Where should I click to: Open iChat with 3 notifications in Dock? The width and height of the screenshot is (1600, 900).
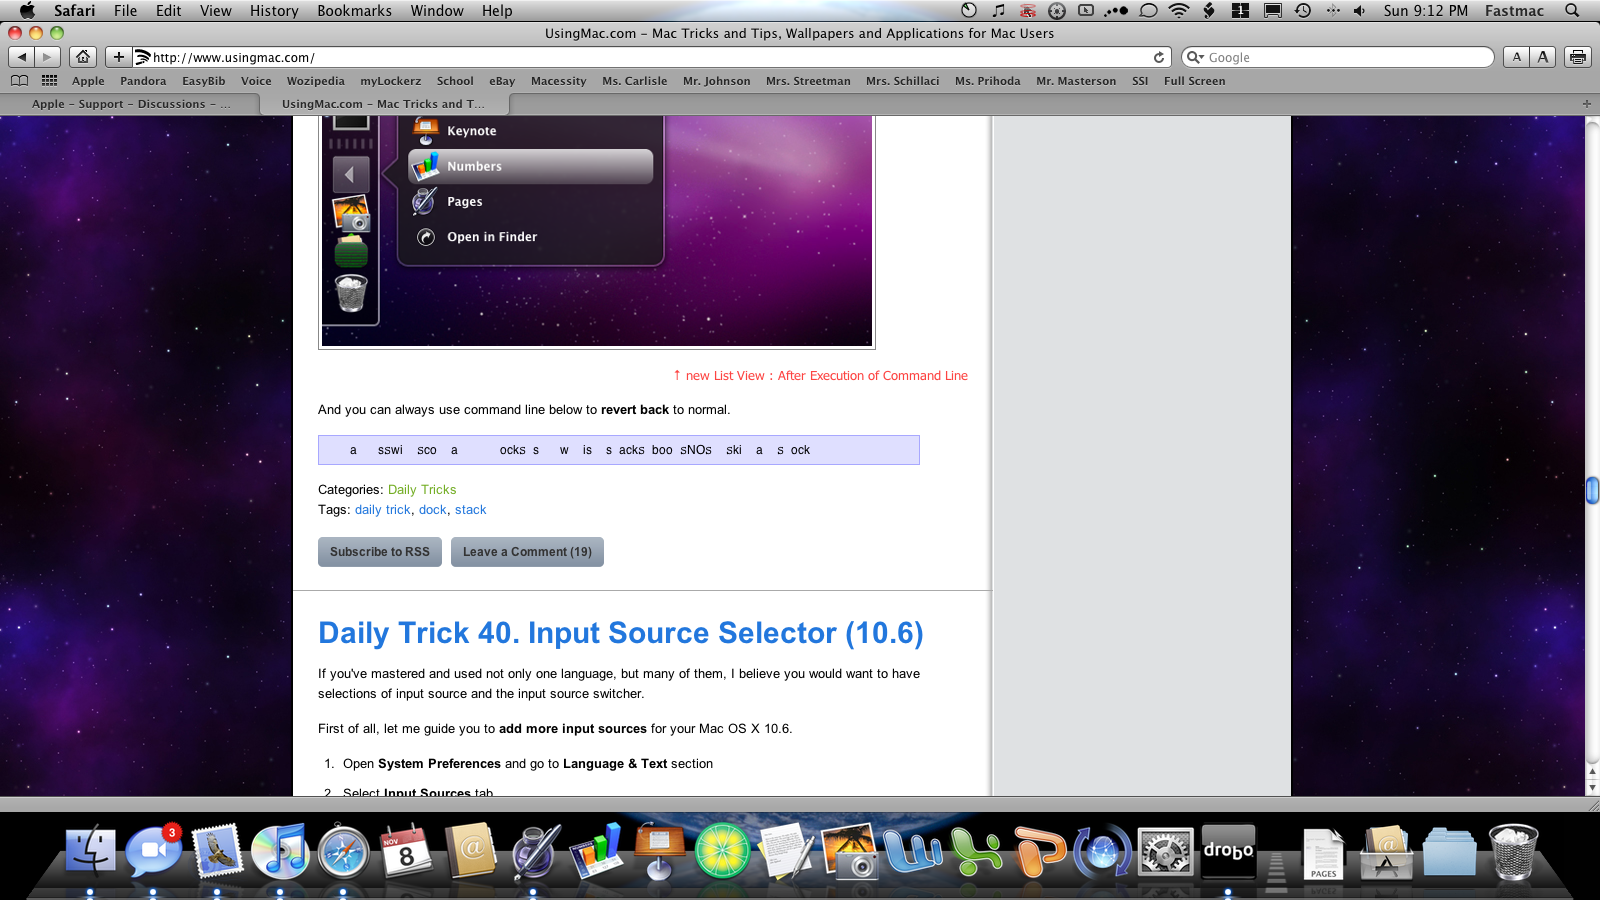(x=153, y=852)
